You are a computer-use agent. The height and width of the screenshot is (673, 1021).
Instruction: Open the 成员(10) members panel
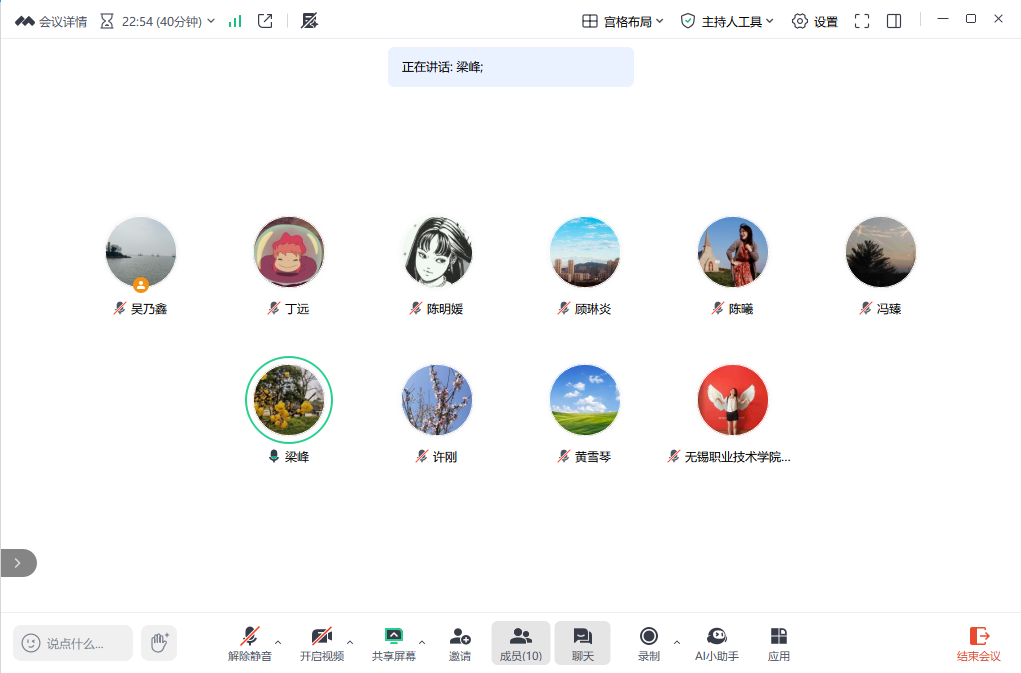pyautogui.click(x=520, y=643)
